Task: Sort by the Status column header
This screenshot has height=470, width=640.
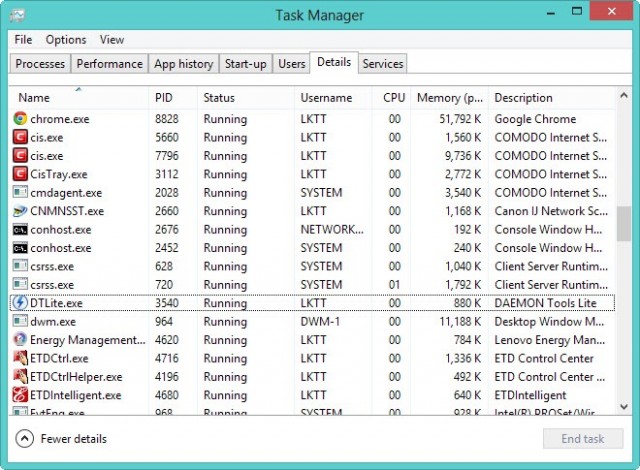Action: 246,98
